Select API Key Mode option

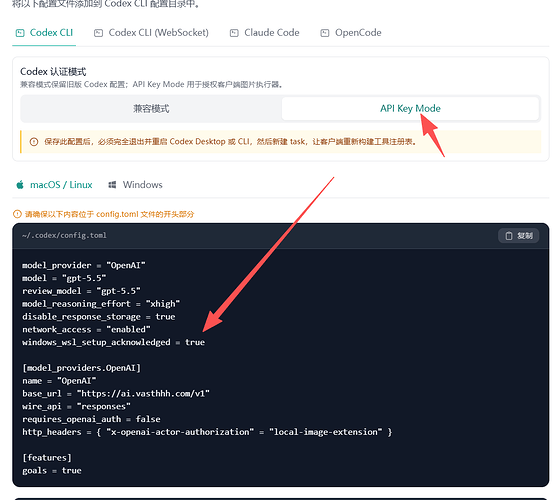tap(410, 109)
